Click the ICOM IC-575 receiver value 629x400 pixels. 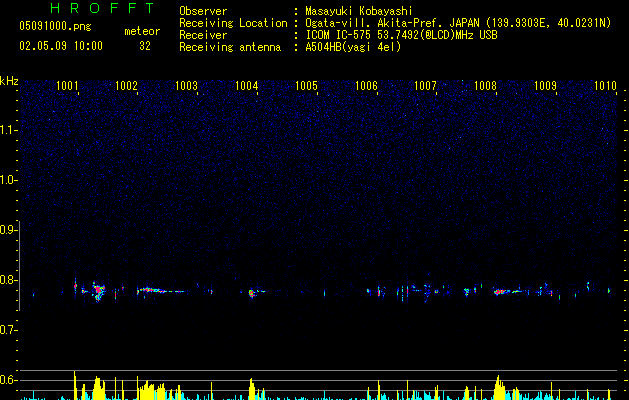[401, 35]
